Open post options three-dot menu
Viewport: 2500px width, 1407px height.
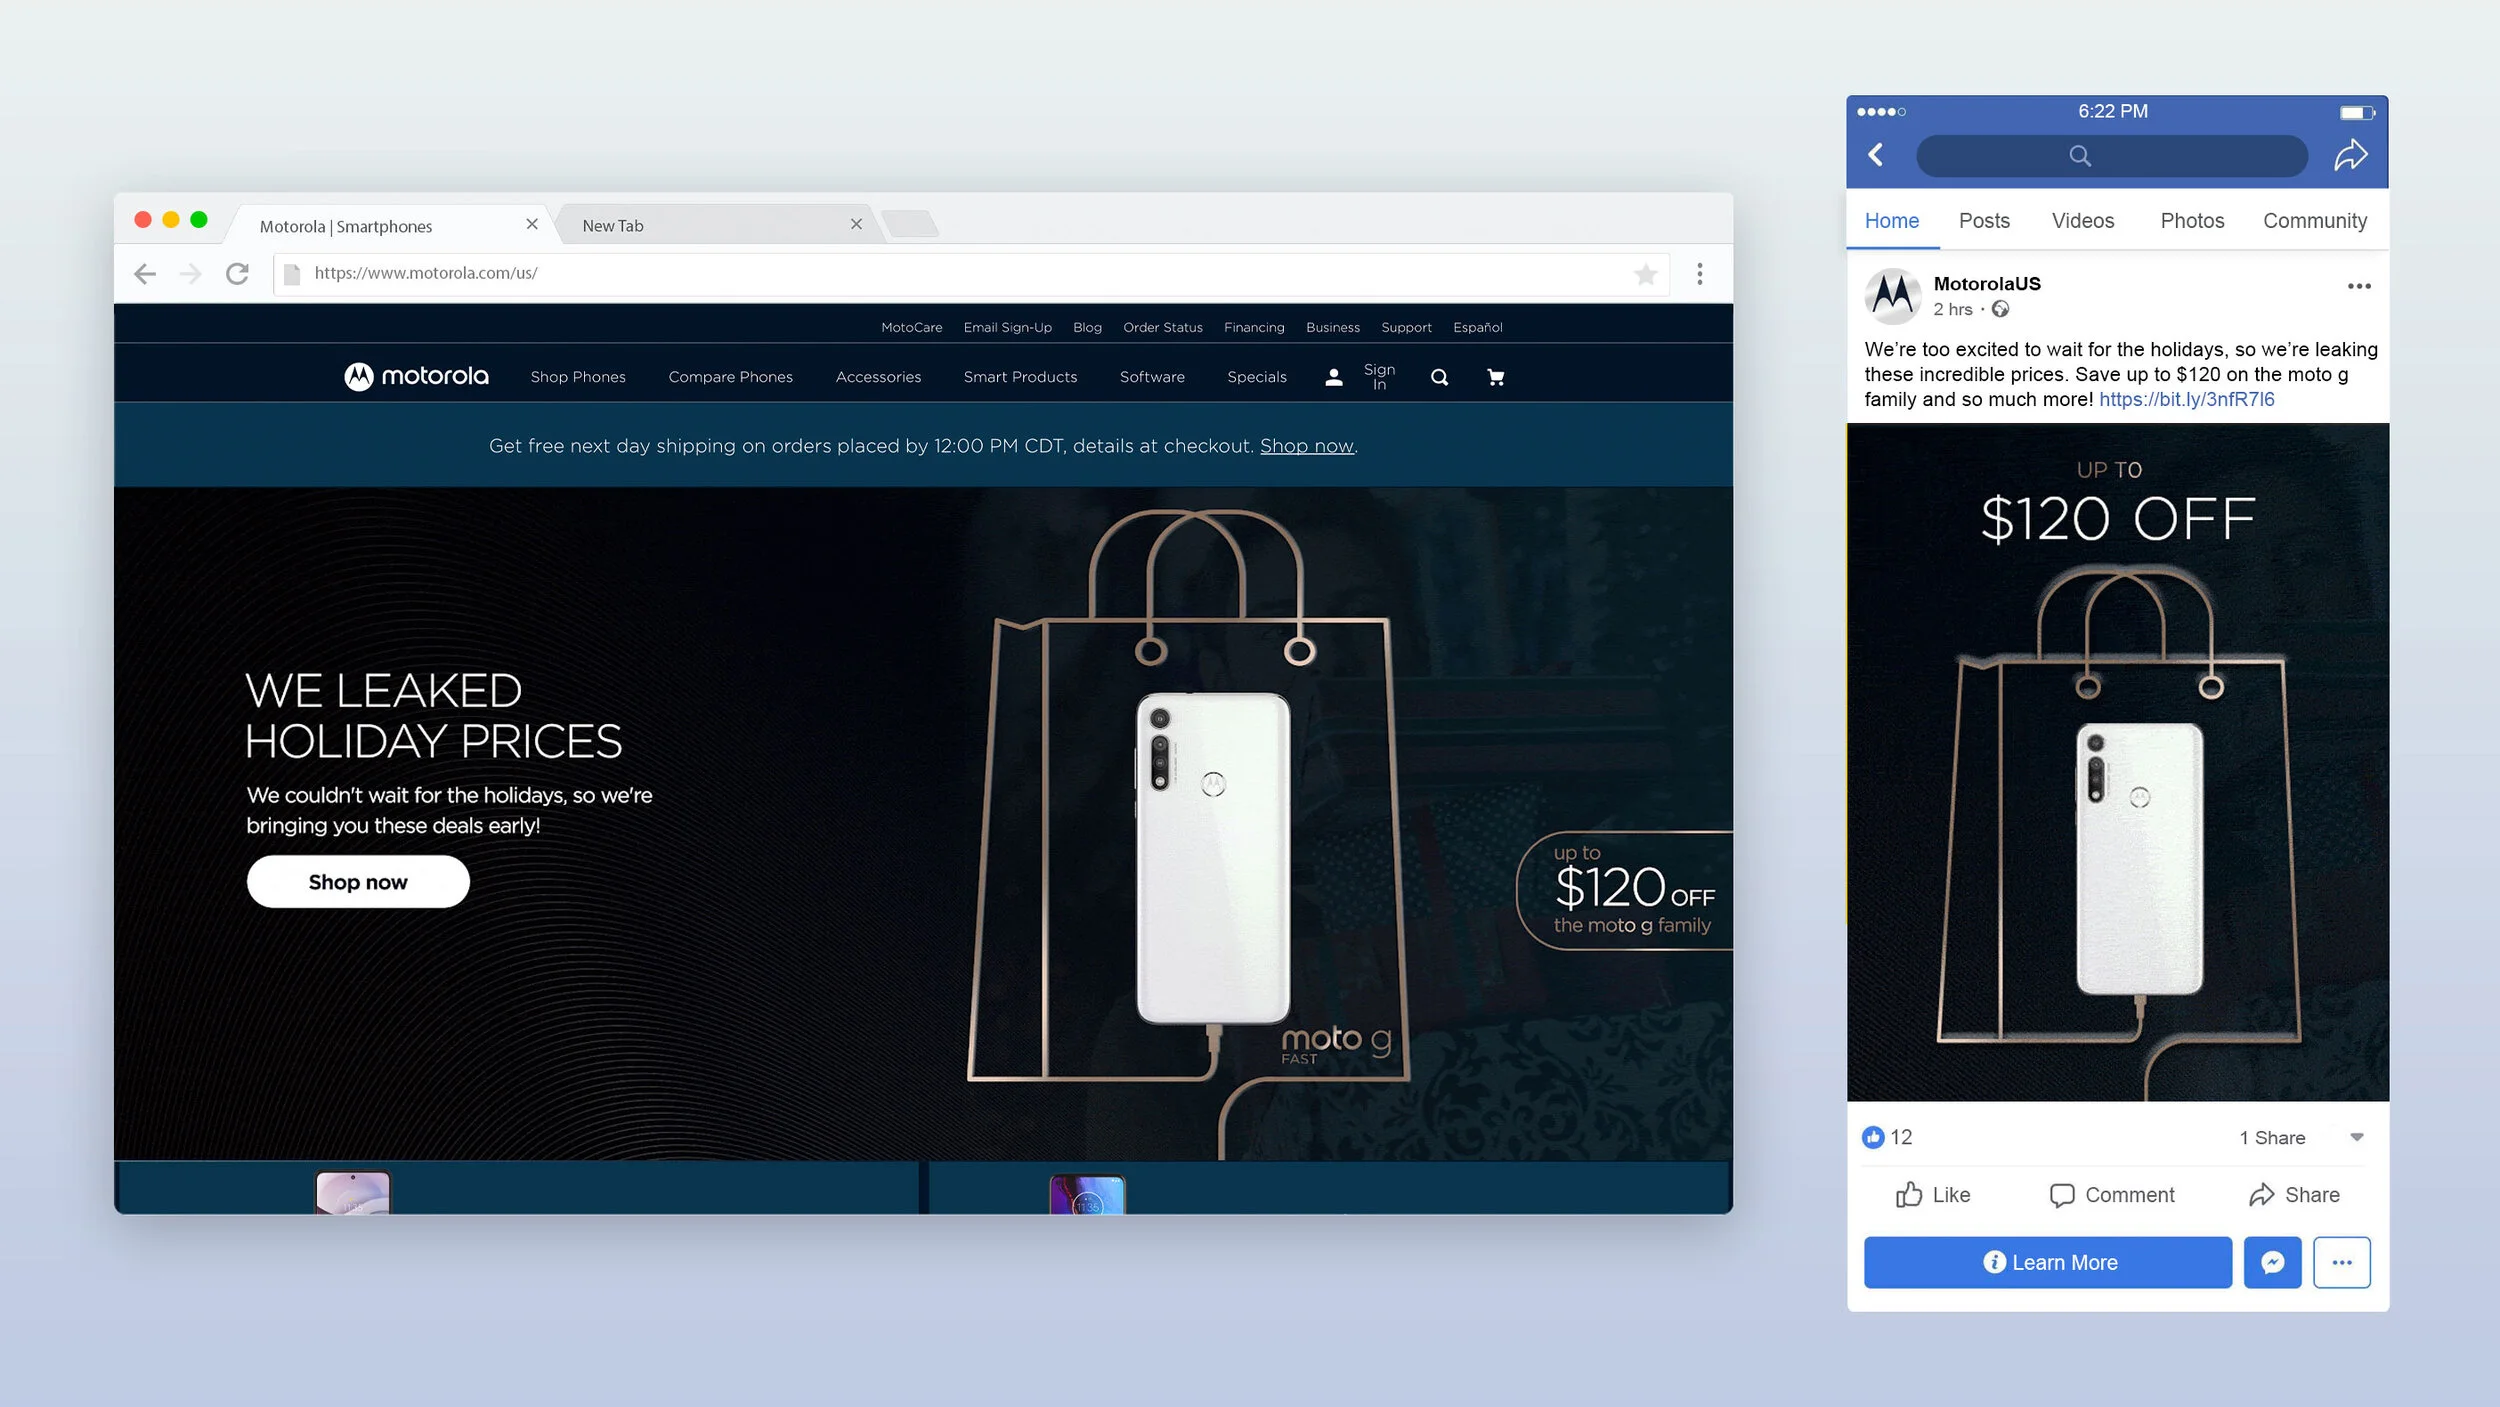[x=2359, y=286]
